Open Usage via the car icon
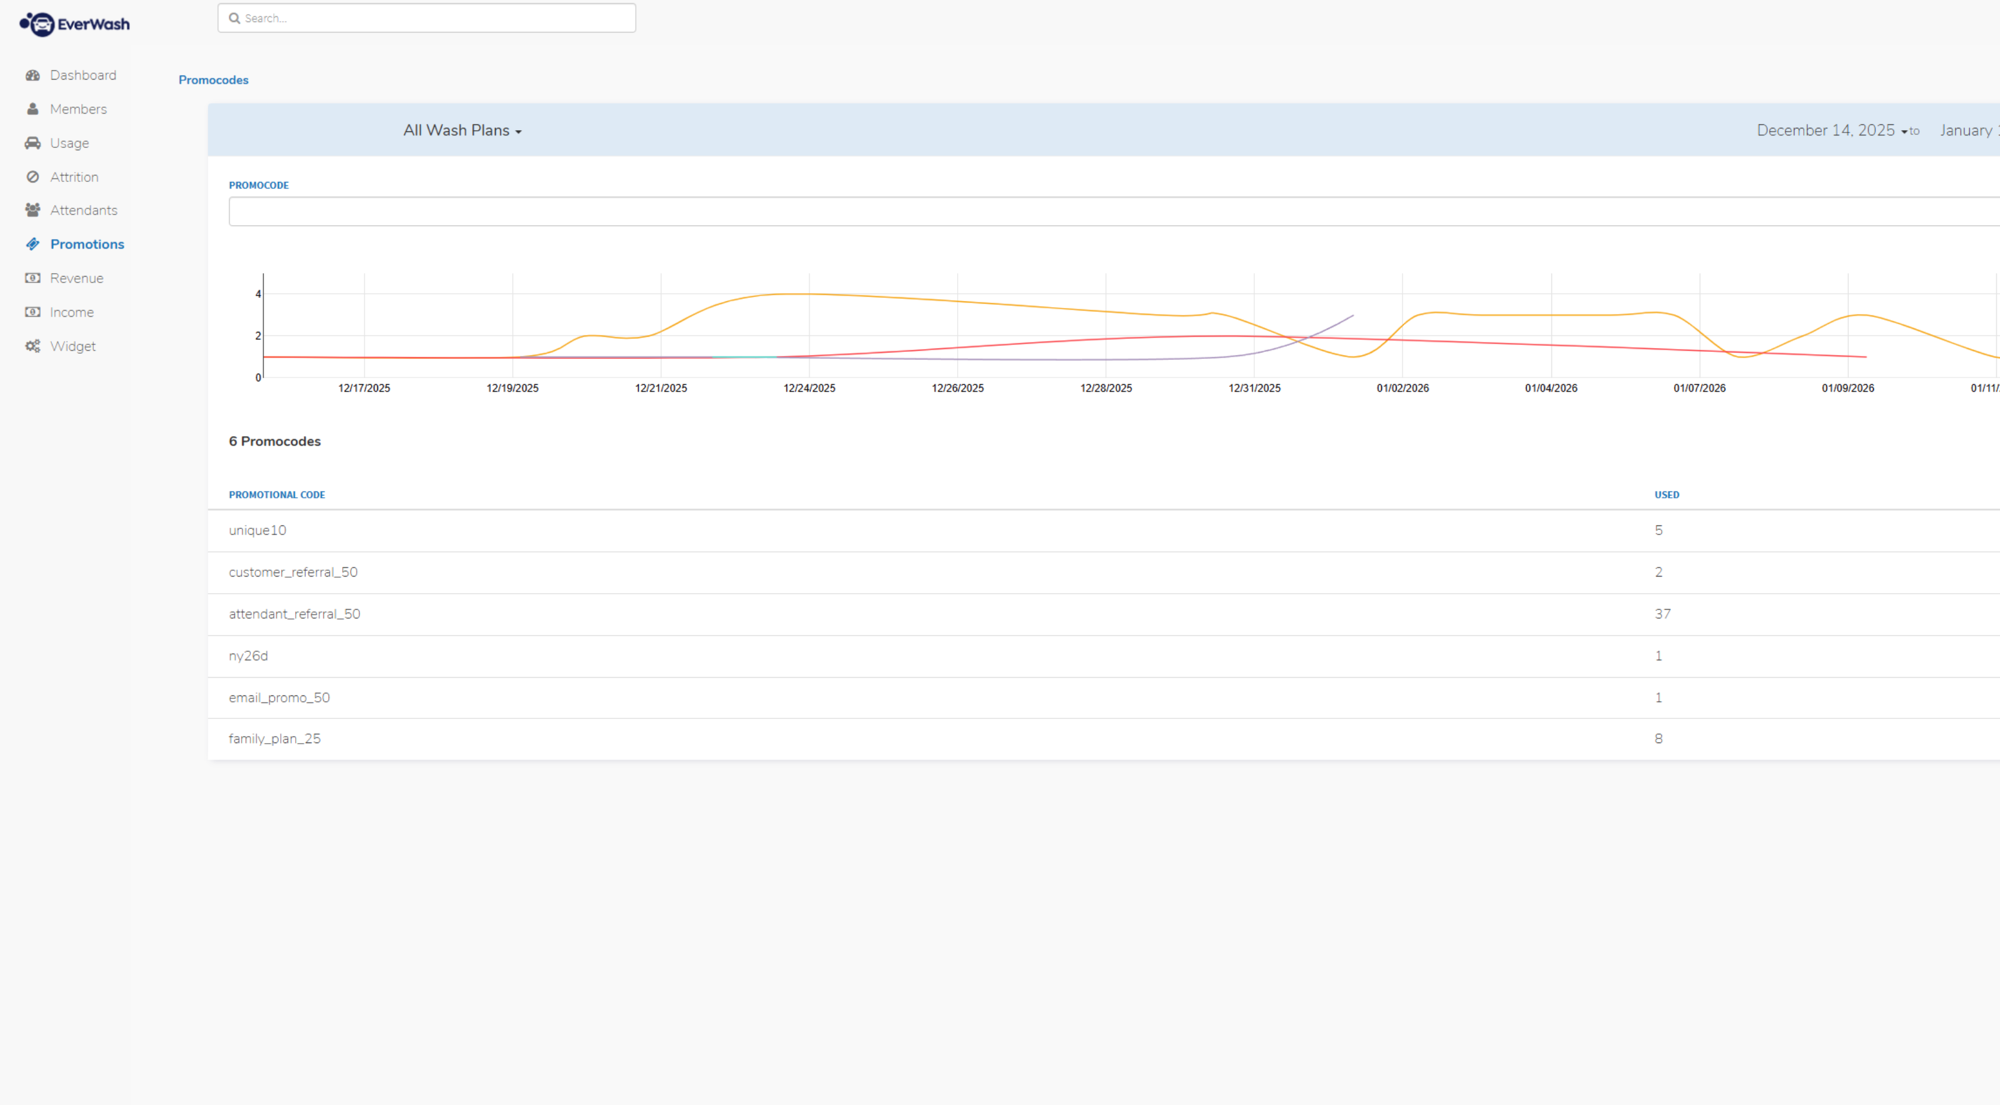This screenshot has height=1105, width=2000. 33,143
